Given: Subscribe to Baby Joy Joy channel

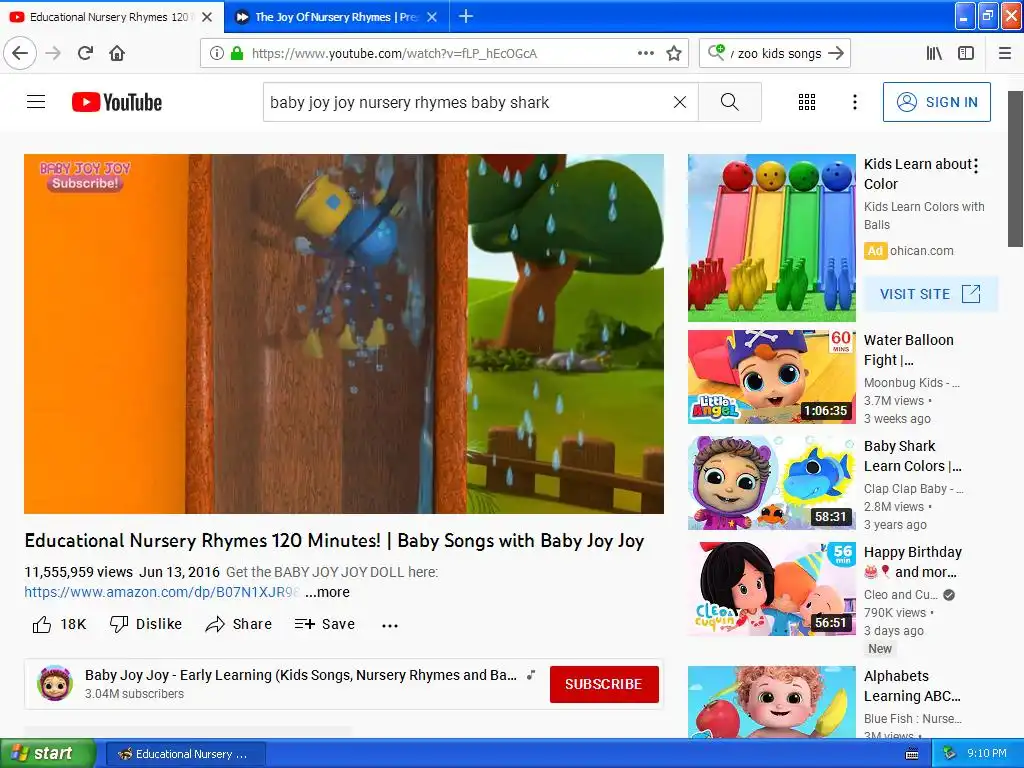Looking at the screenshot, I should (604, 684).
